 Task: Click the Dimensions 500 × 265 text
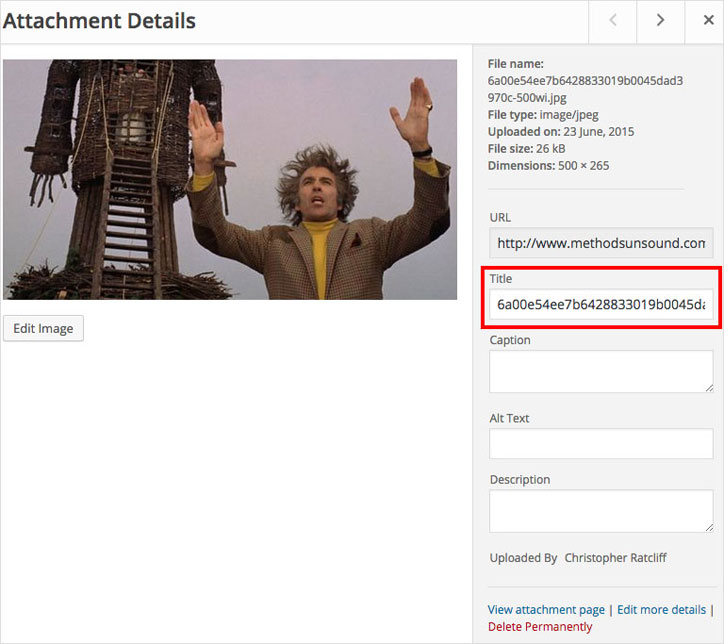[x=549, y=165]
